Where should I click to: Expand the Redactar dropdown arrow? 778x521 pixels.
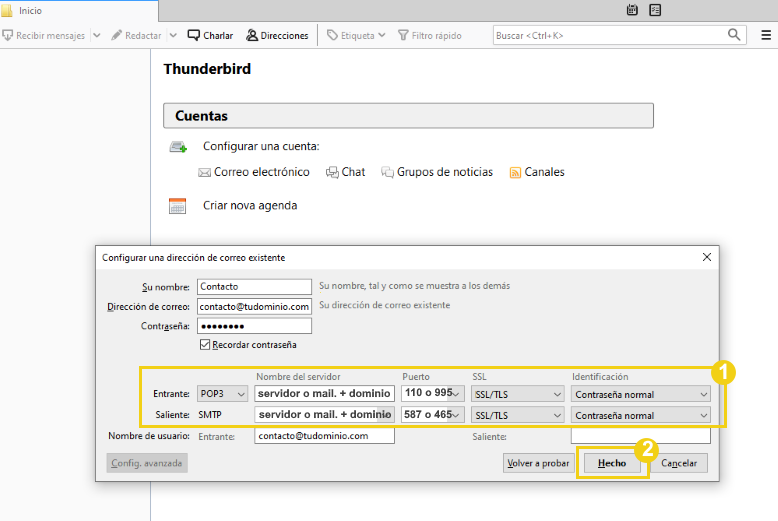[173, 36]
